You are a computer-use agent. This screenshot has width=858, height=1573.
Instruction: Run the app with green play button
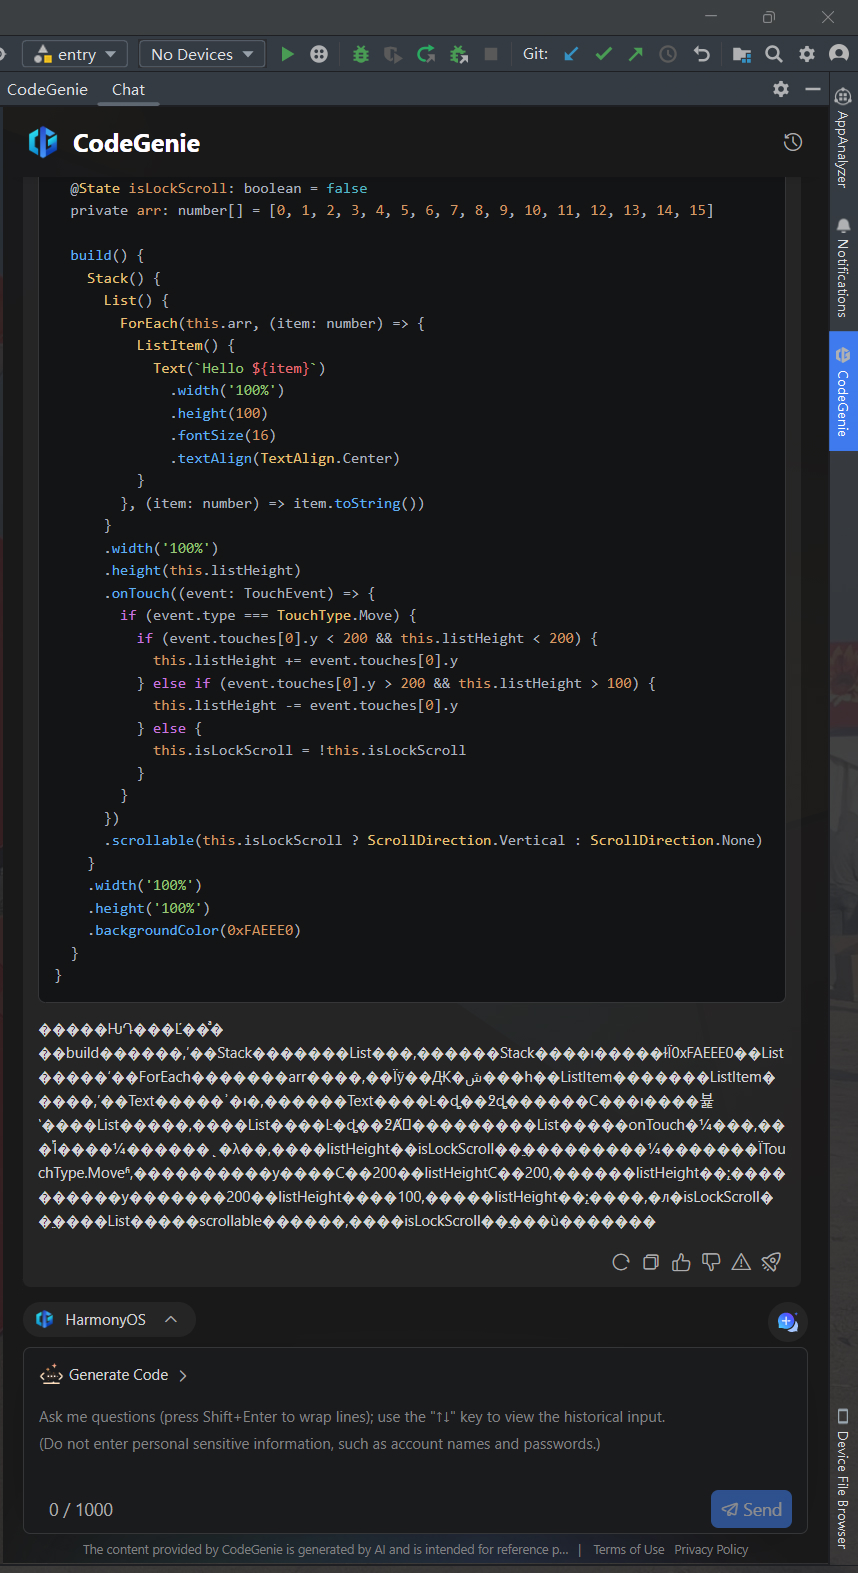point(288,54)
